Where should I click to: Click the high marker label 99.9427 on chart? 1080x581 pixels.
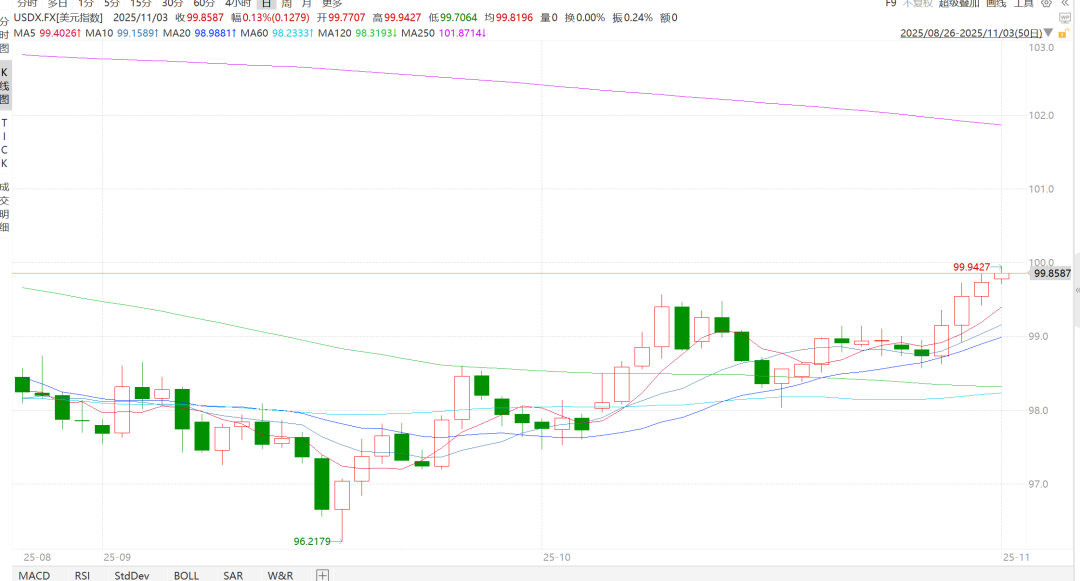point(971,267)
